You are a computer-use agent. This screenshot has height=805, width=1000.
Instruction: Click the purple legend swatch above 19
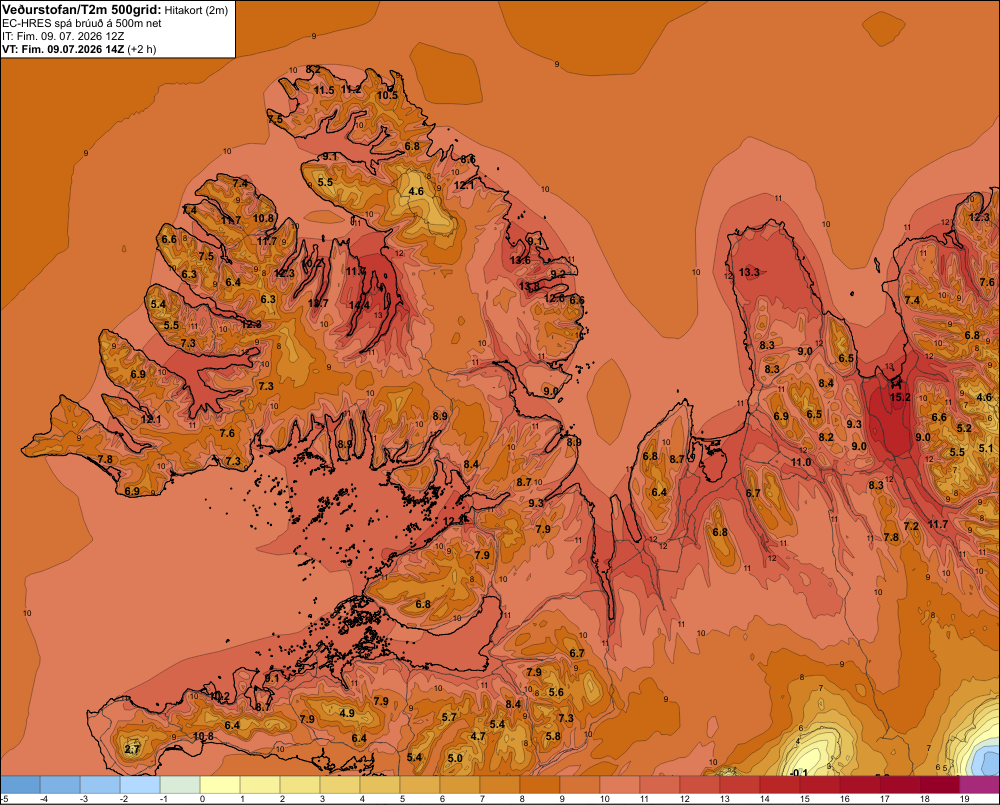(979, 784)
